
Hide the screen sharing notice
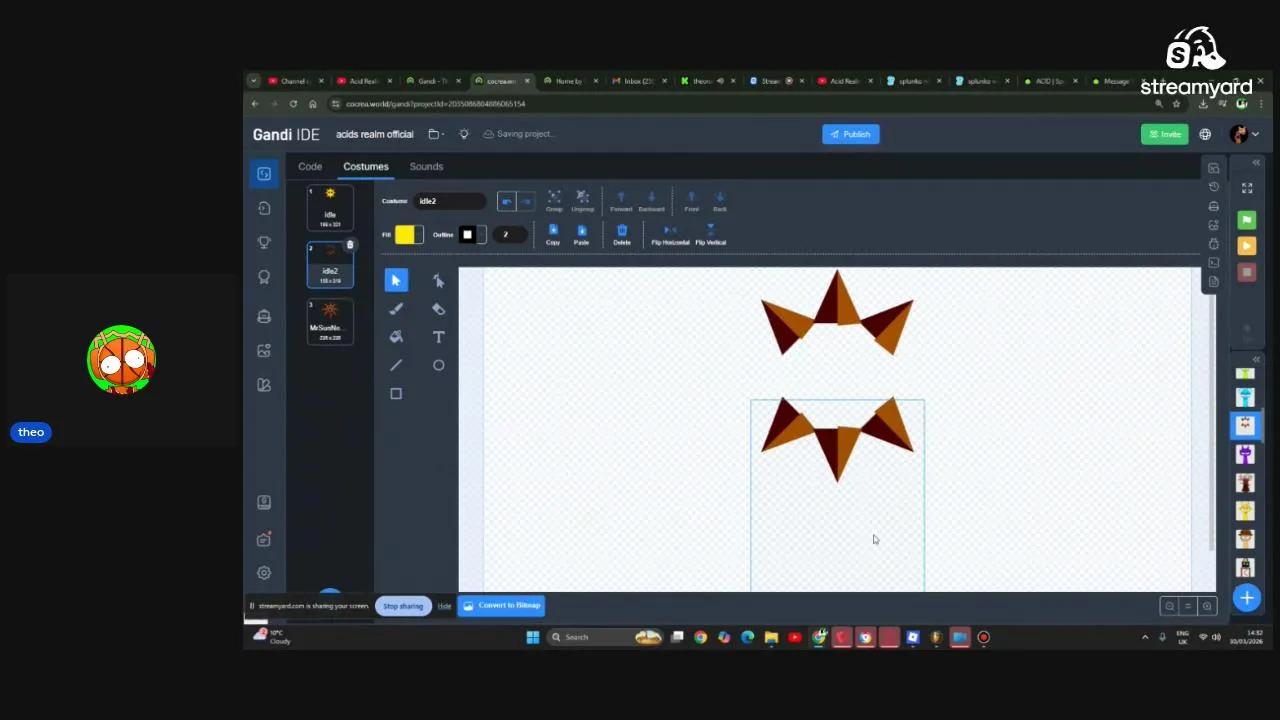pyautogui.click(x=444, y=606)
